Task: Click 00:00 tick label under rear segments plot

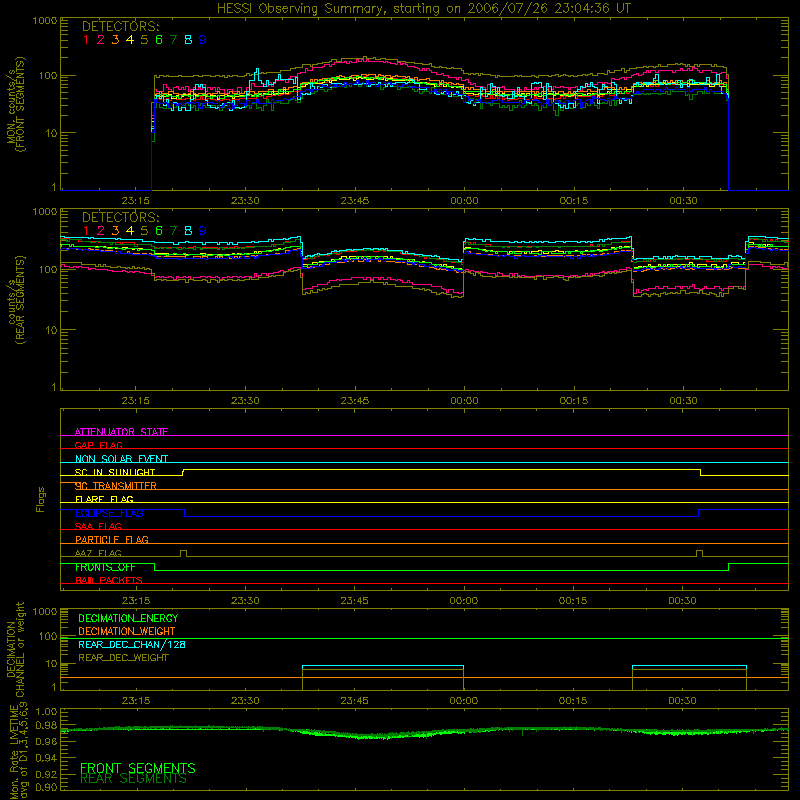Action: pos(464,401)
